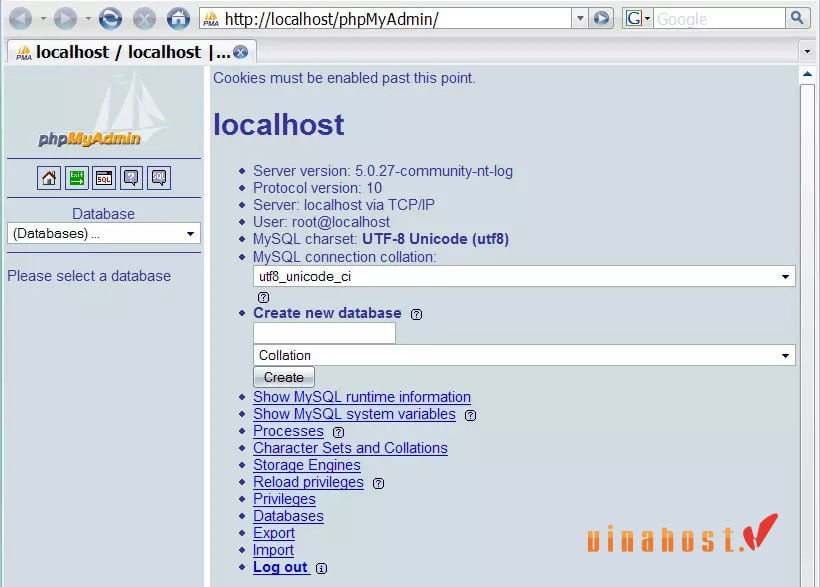Click the info icon next to Log out
This screenshot has width=820, height=587.
pos(322,568)
